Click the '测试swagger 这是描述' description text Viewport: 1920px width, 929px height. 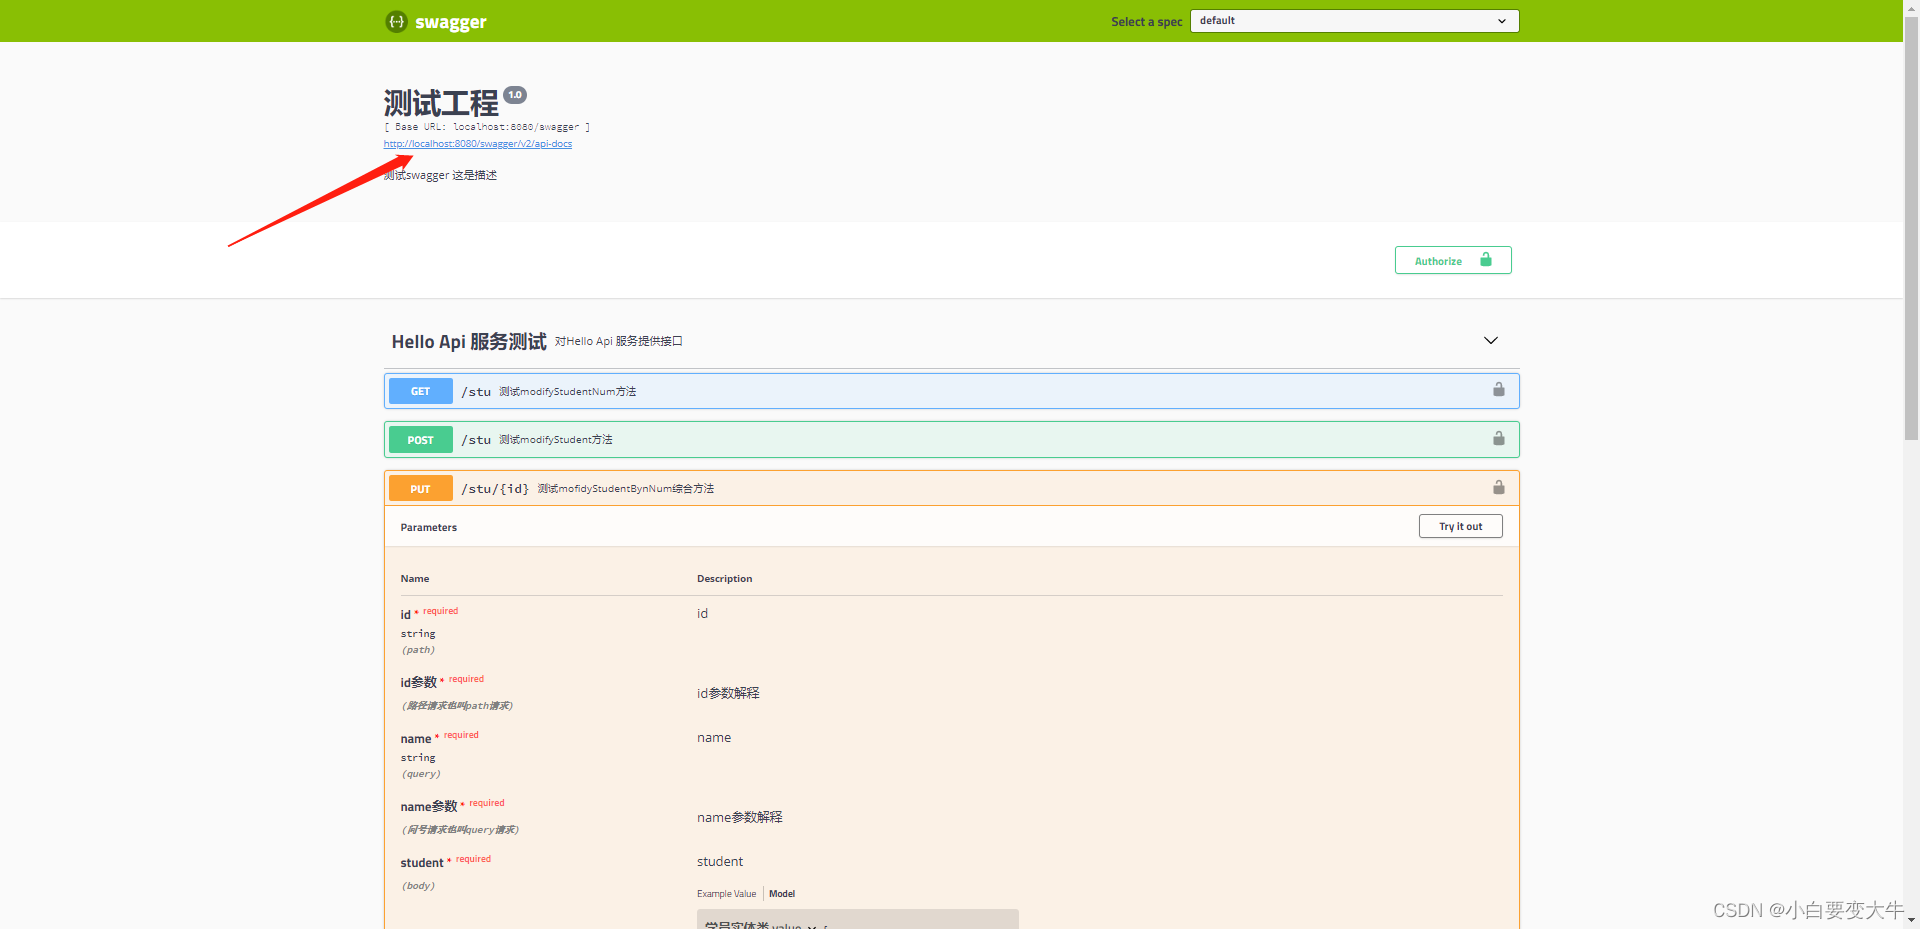click(x=440, y=175)
